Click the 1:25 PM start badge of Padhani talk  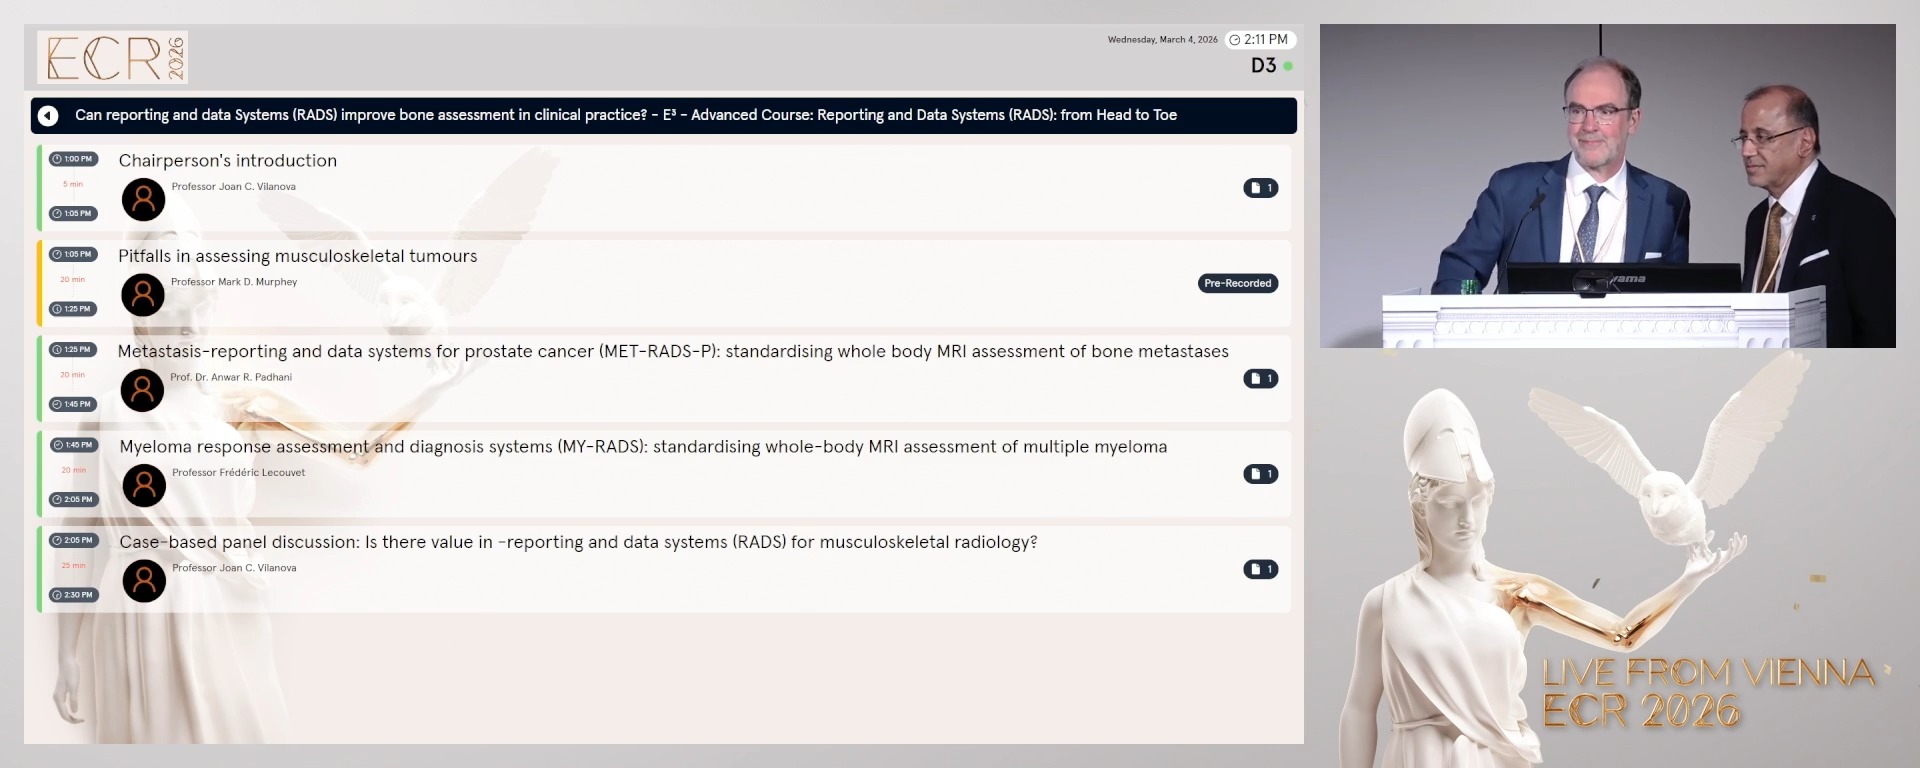click(73, 350)
